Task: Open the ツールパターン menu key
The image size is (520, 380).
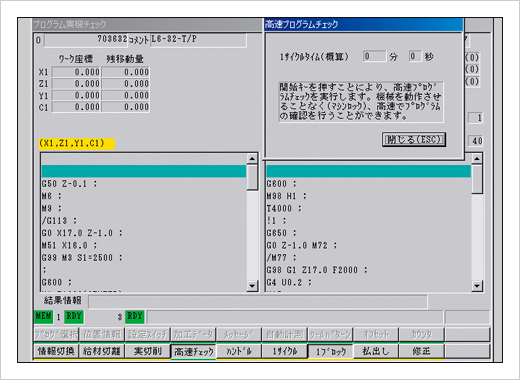Action: click(x=330, y=334)
